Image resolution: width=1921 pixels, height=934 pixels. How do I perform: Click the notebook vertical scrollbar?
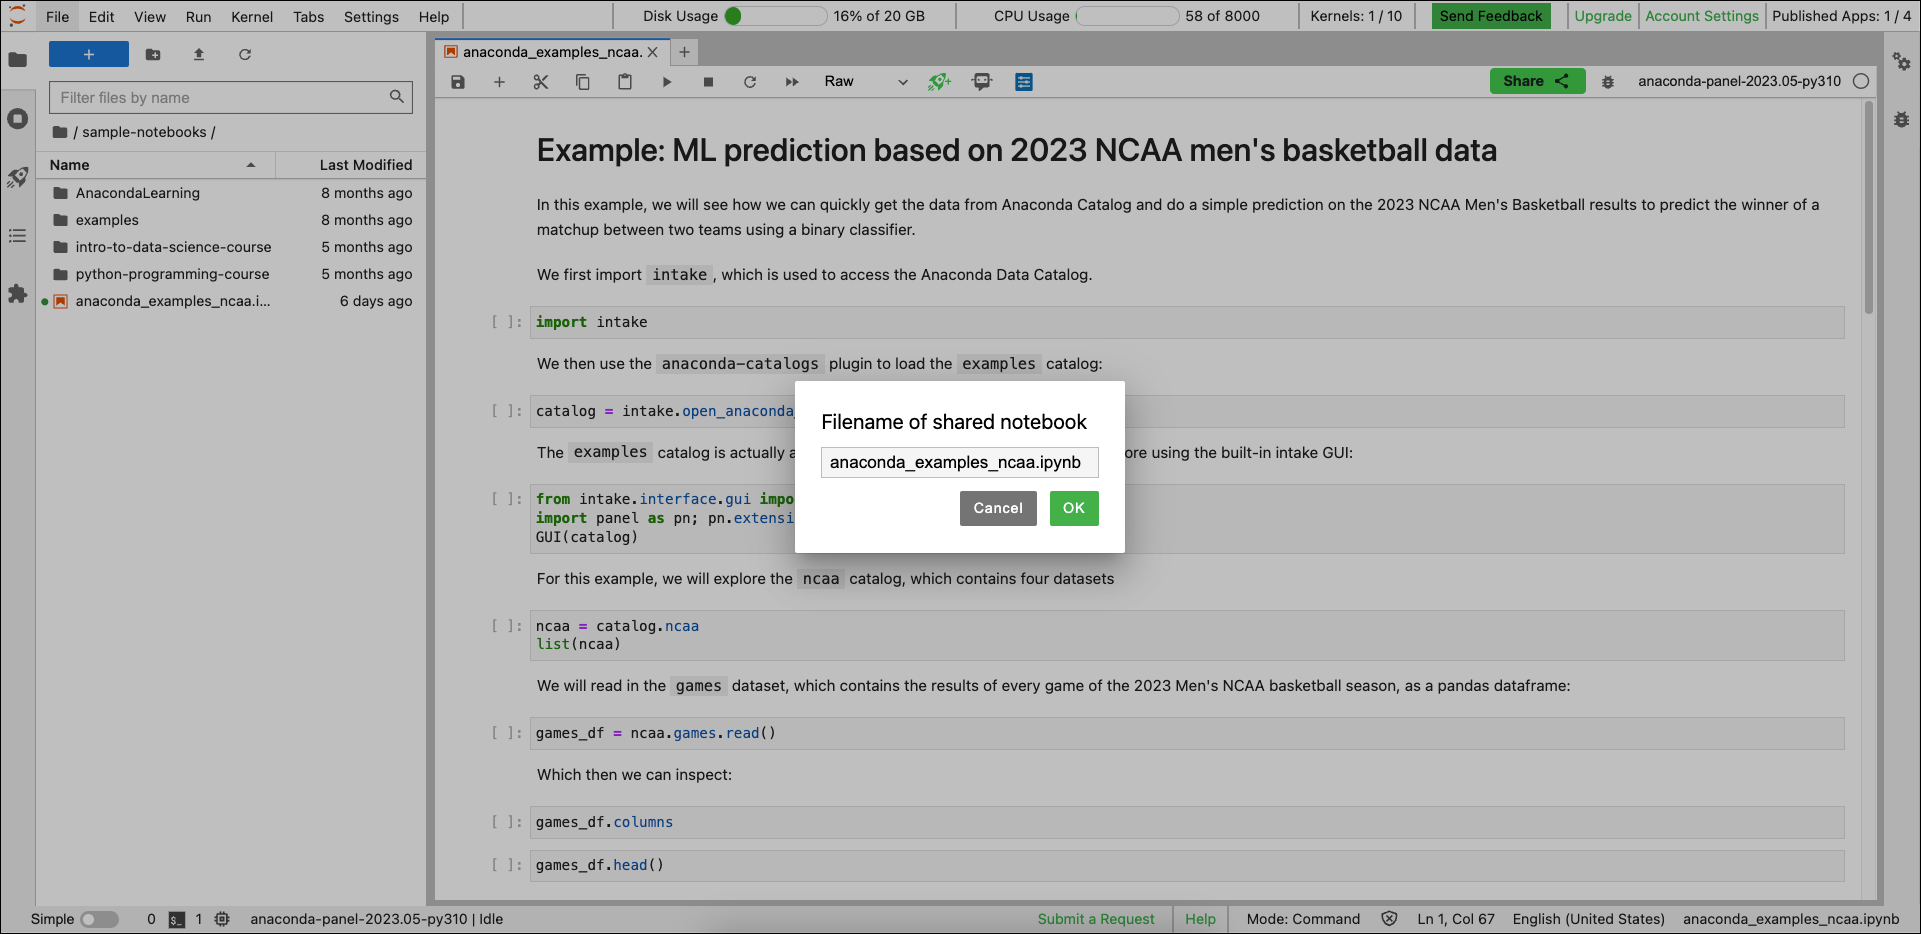[x=1868, y=208]
